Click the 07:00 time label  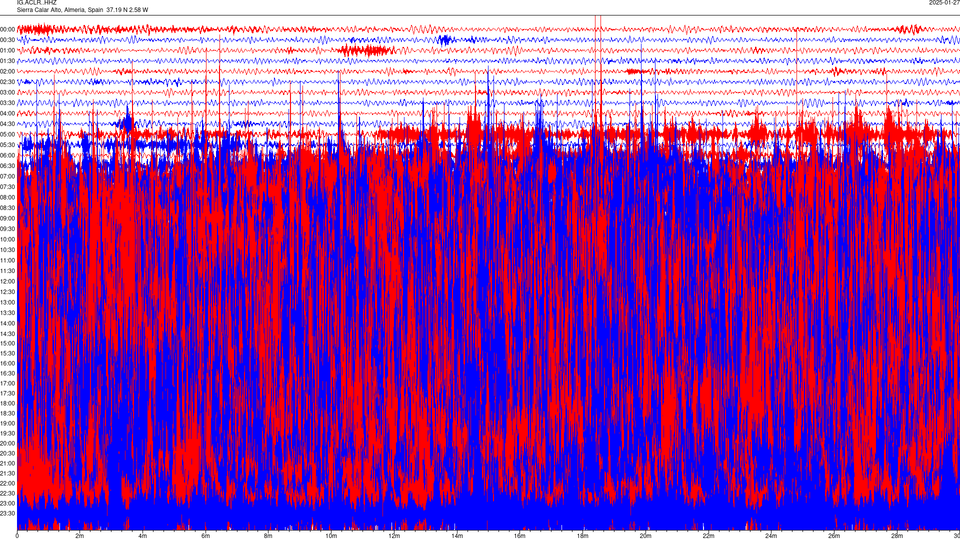(x=8, y=176)
